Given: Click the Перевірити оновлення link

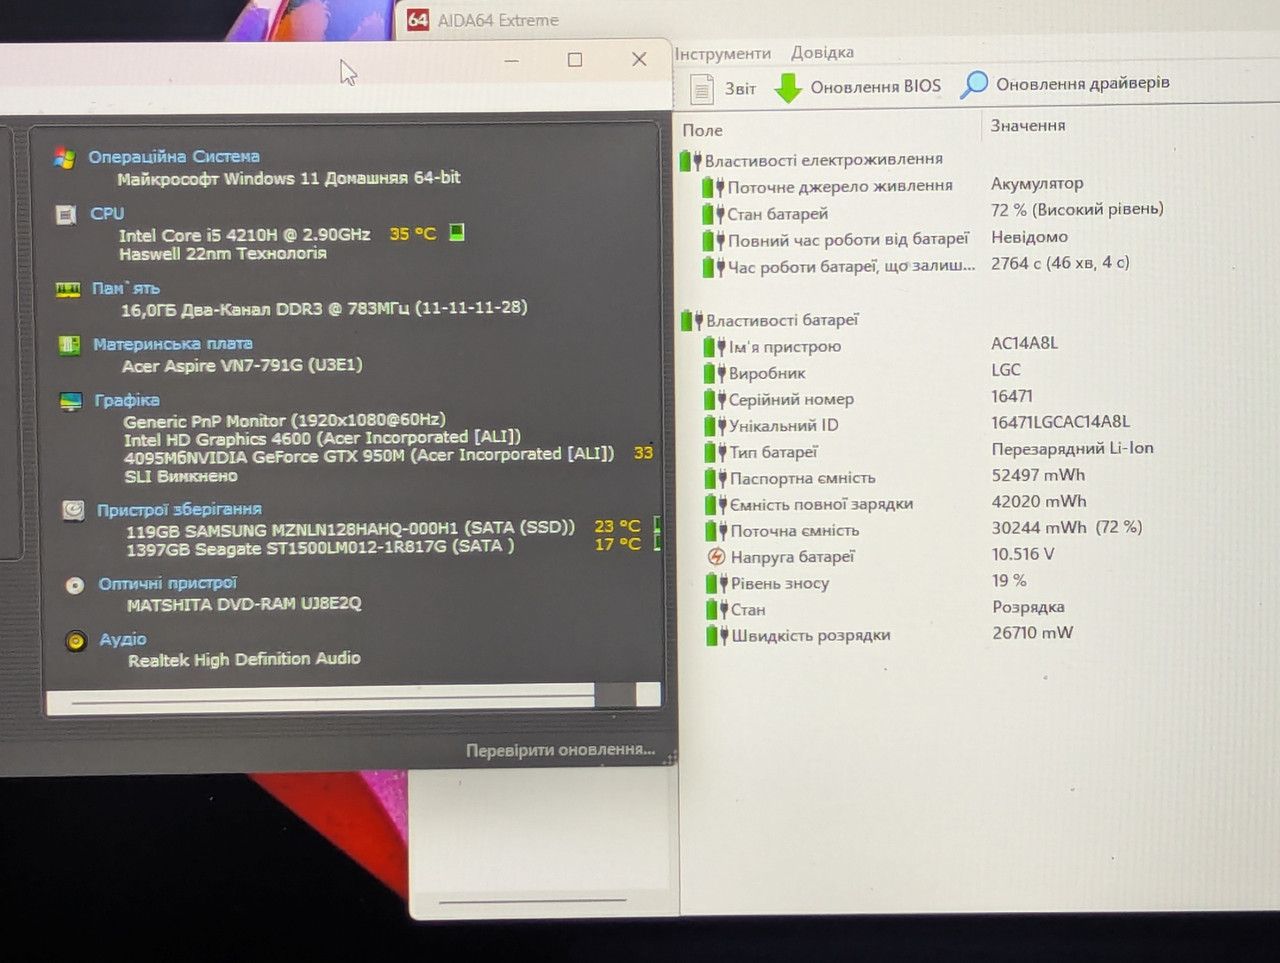Looking at the screenshot, I should pos(560,750).
